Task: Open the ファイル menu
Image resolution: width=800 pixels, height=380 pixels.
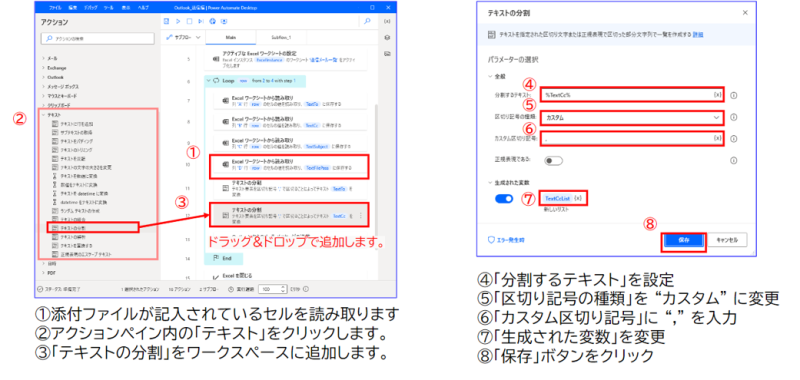Action: (55, 8)
